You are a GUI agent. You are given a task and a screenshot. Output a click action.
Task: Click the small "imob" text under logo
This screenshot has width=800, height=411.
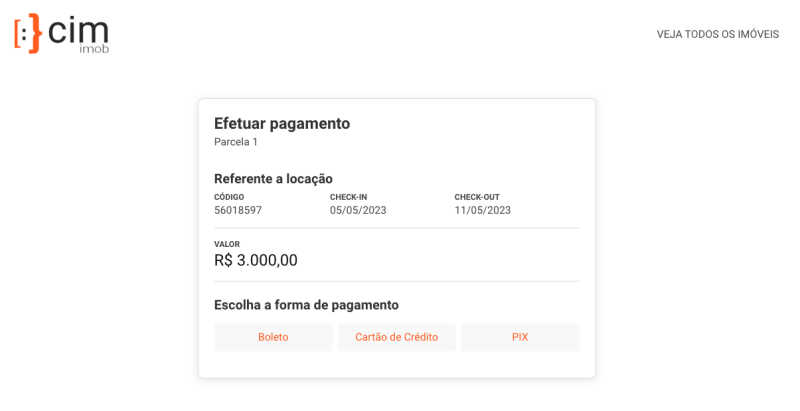(x=94, y=49)
